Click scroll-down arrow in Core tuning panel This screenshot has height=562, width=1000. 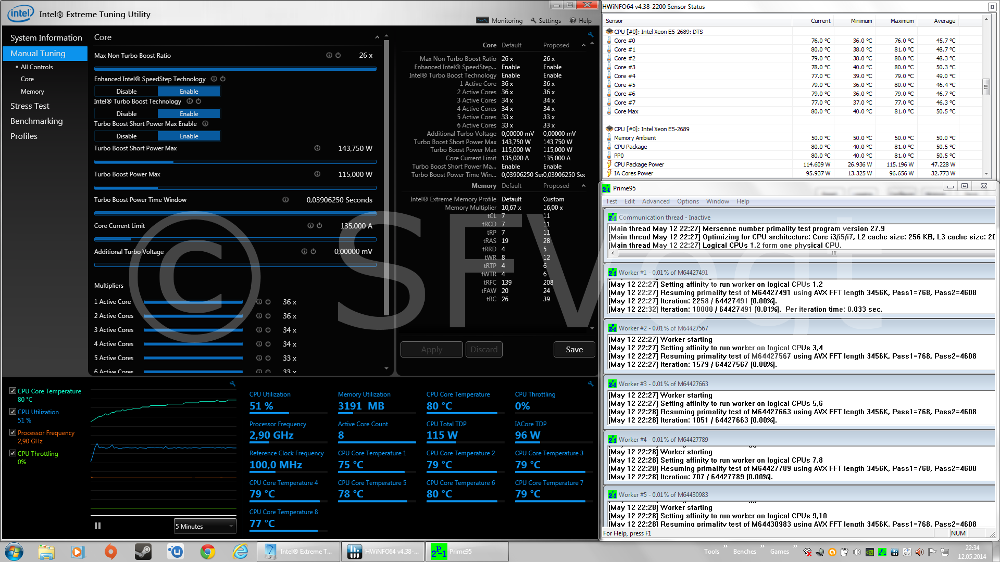[x=386, y=369]
